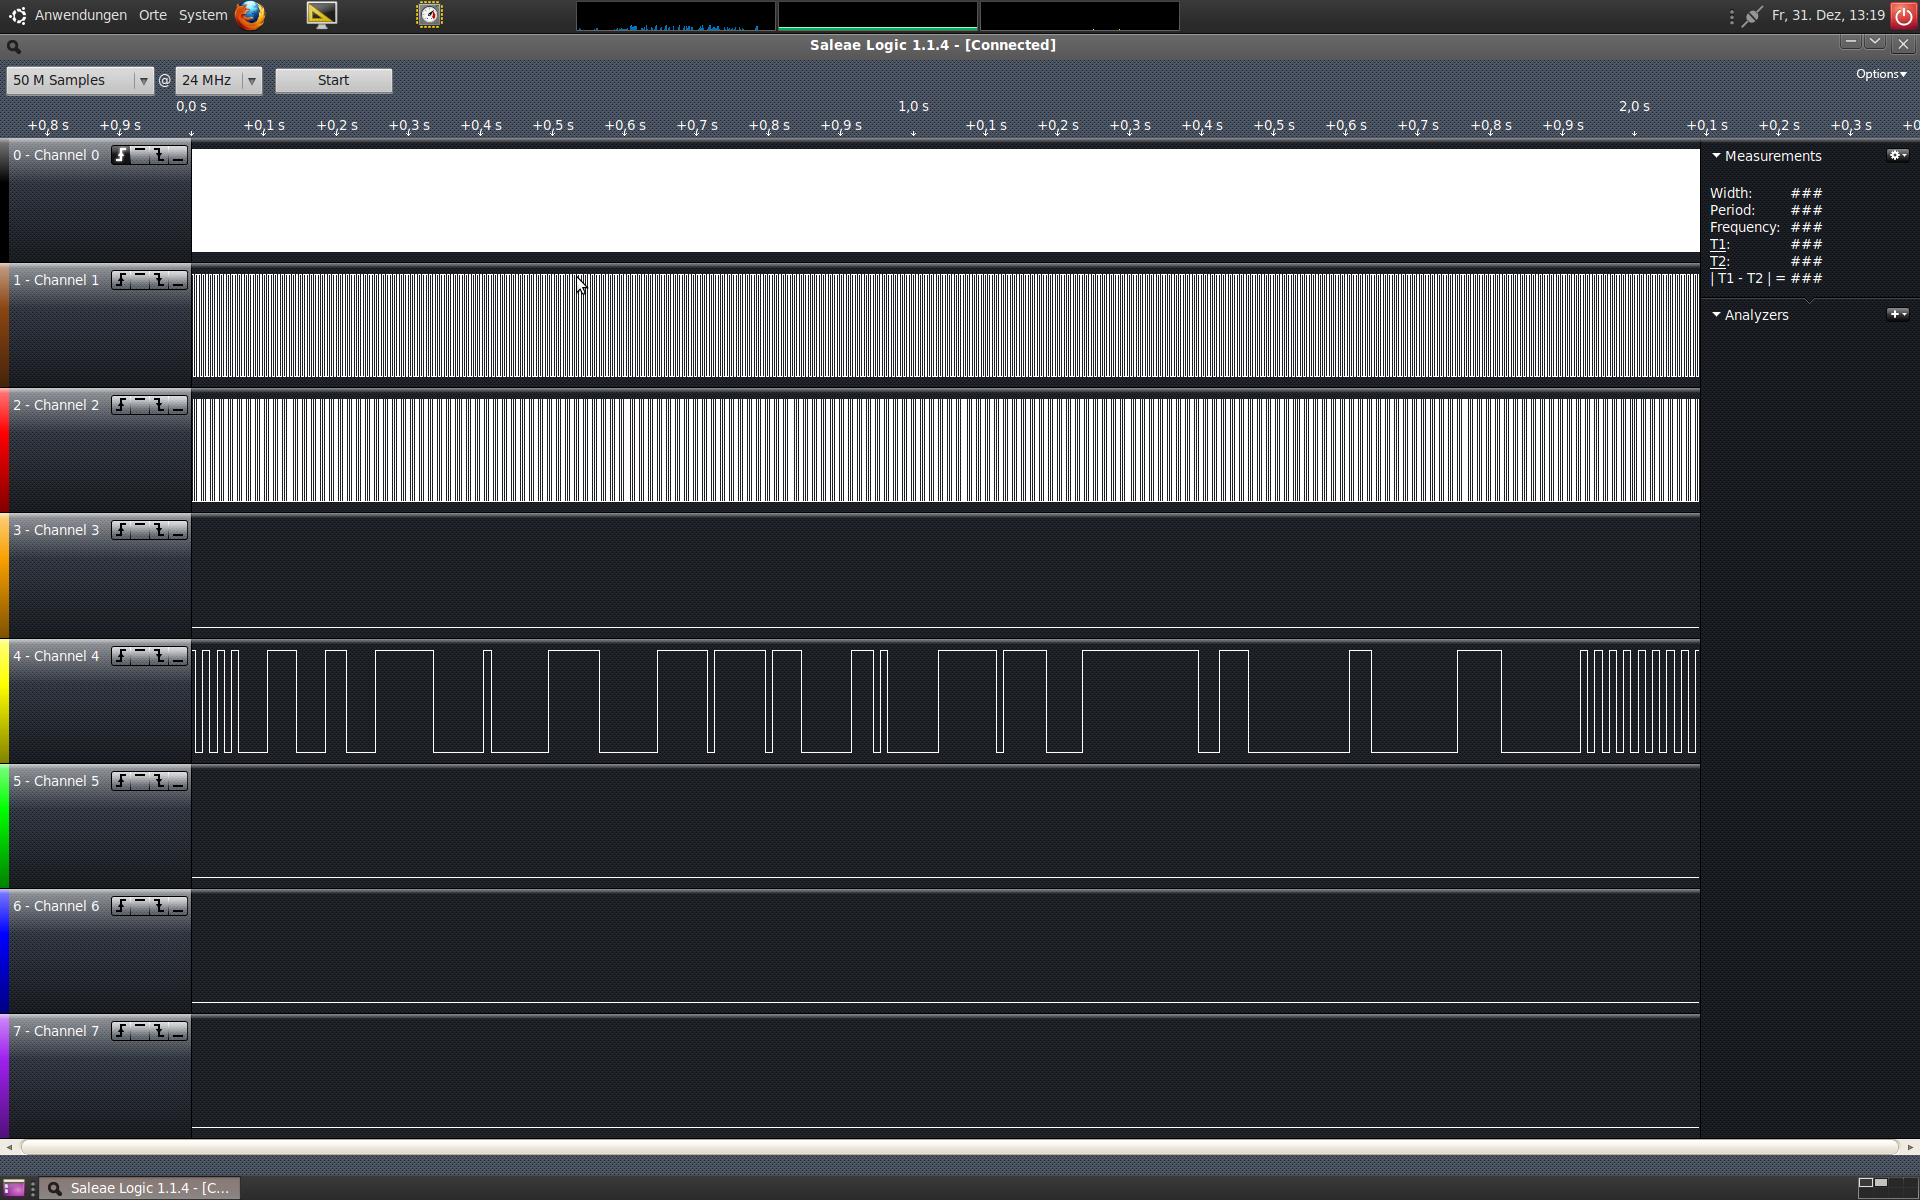Click high level trigger icon on Channel 7
Viewport: 1920px width, 1200px height.
point(140,1031)
